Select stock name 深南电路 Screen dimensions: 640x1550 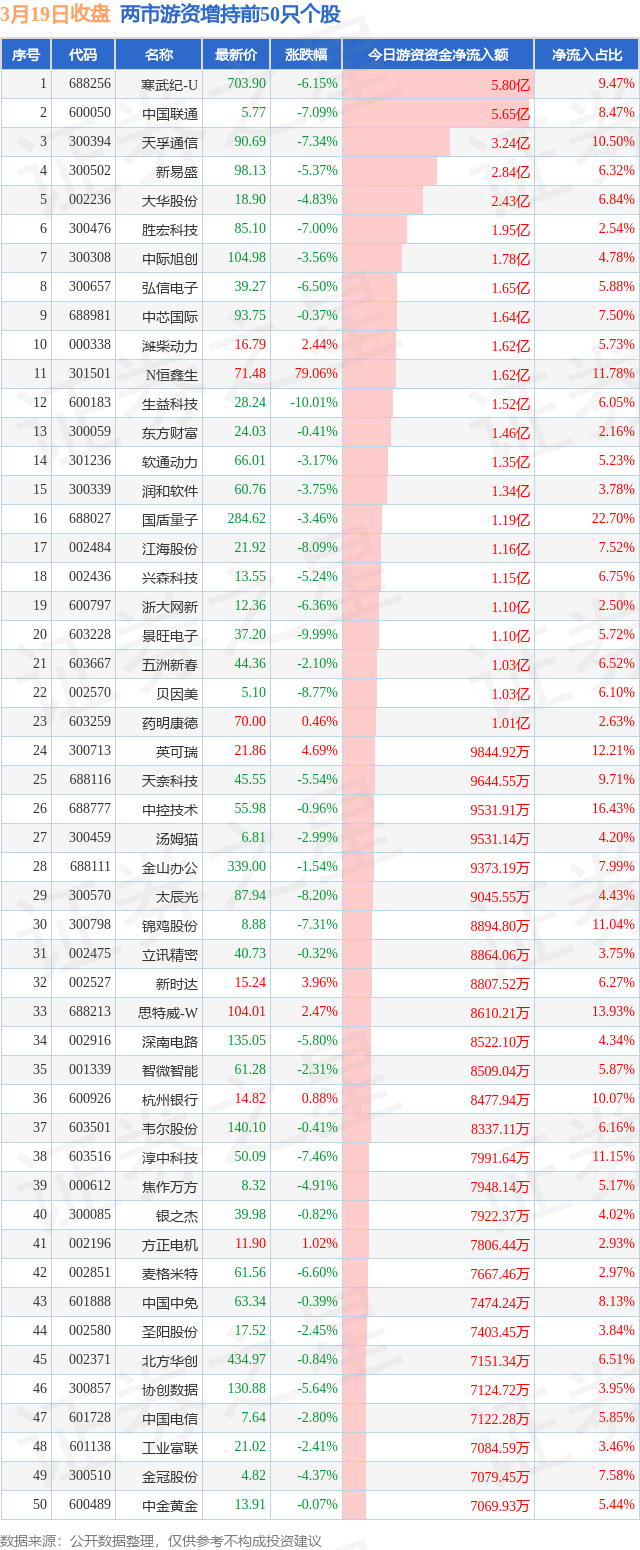click(x=170, y=1042)
